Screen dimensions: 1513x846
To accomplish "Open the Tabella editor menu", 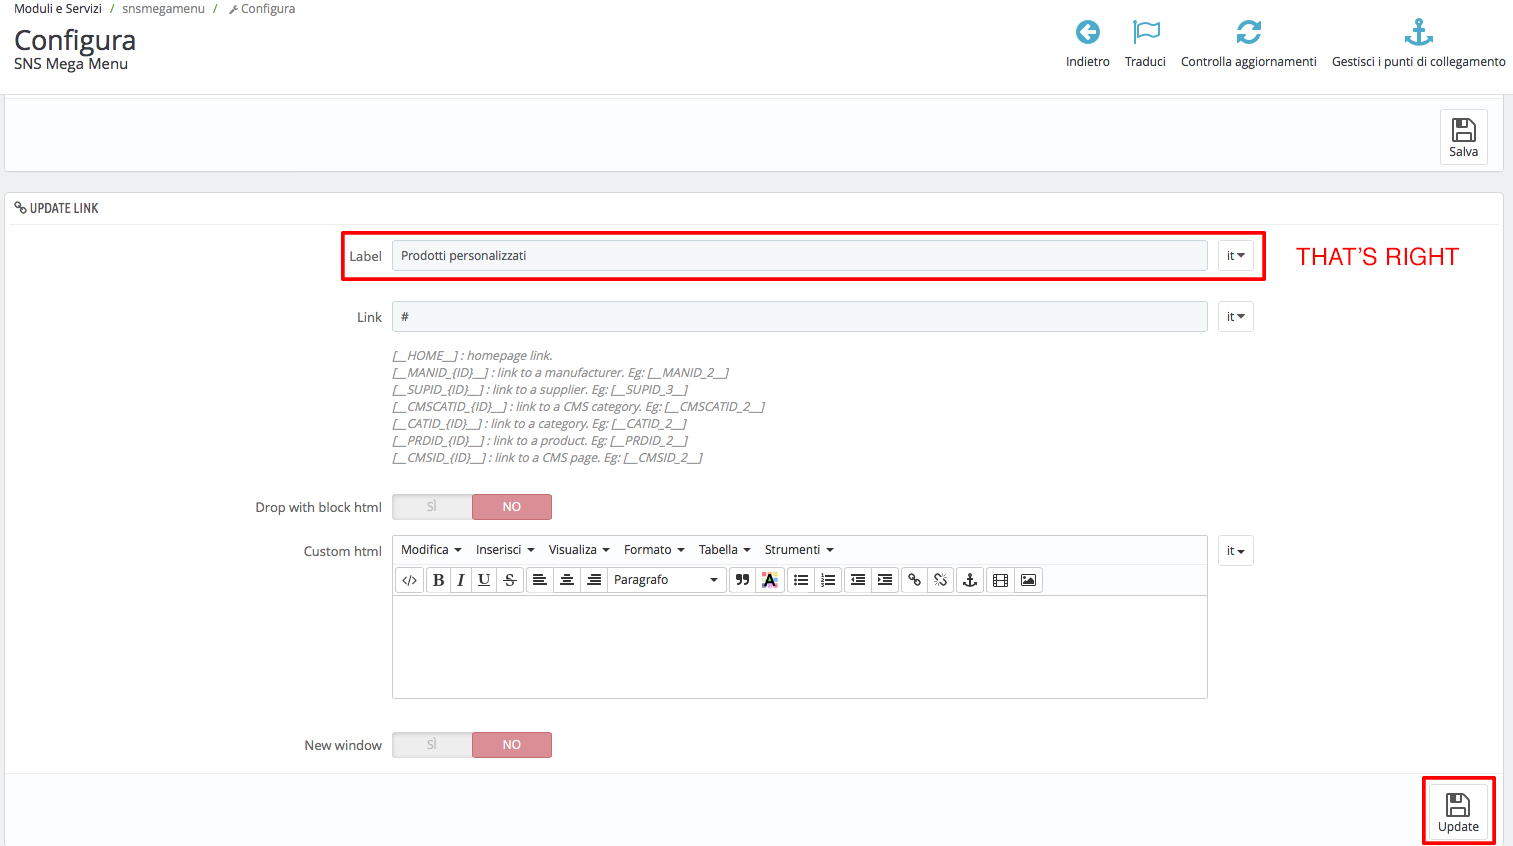I will (x=724, y=550).
